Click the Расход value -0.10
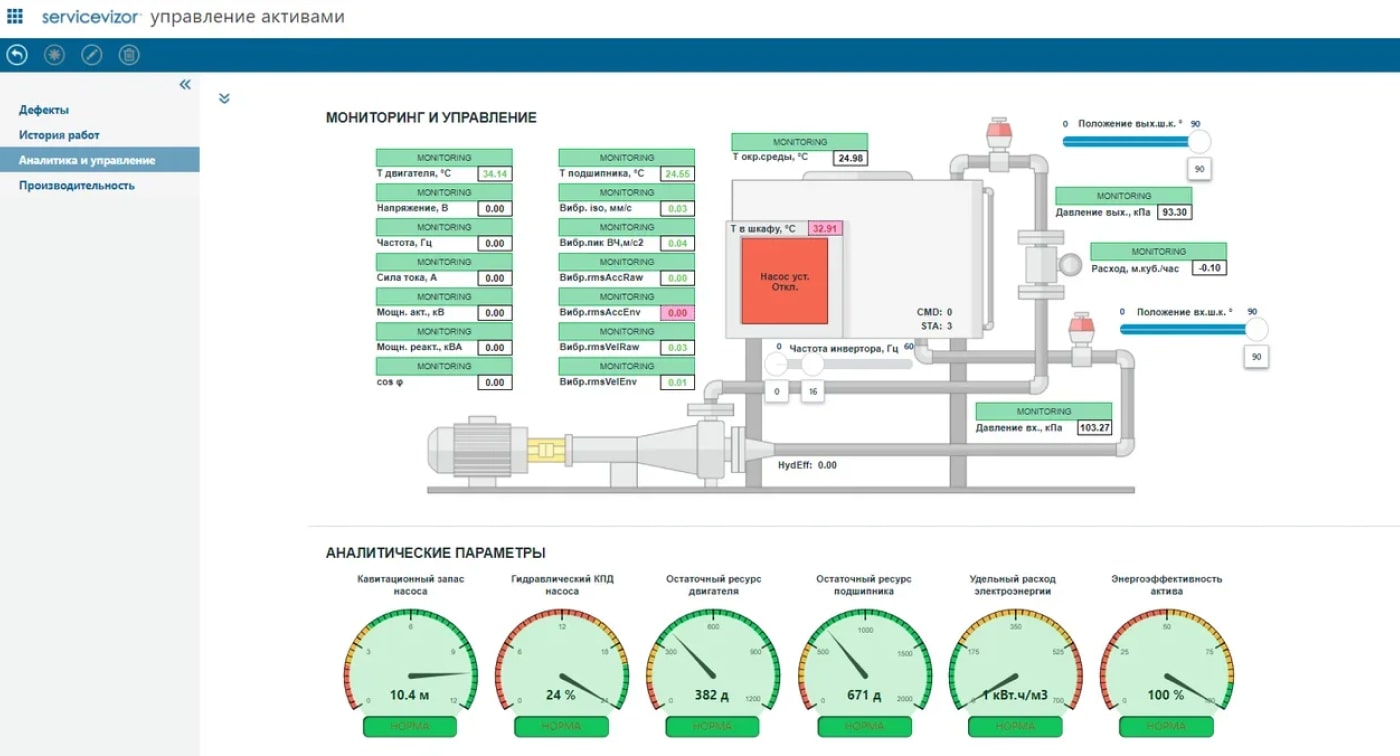The width and height of the screenshot is (1400, 756). pyautogui.click(x=1210, y=268)
